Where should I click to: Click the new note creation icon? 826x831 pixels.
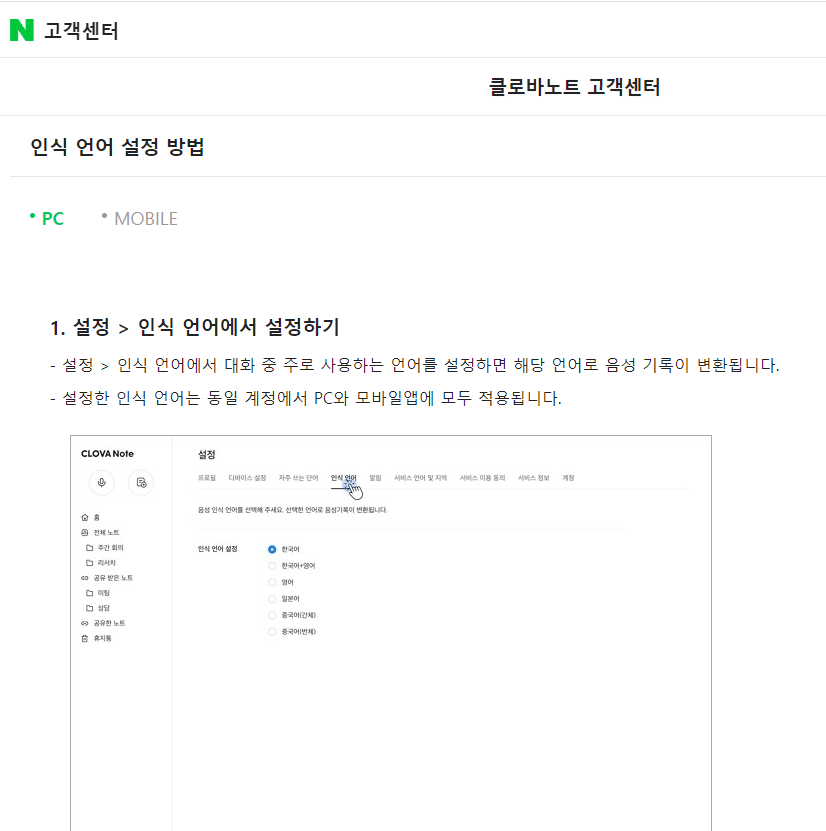click(141, 482)
